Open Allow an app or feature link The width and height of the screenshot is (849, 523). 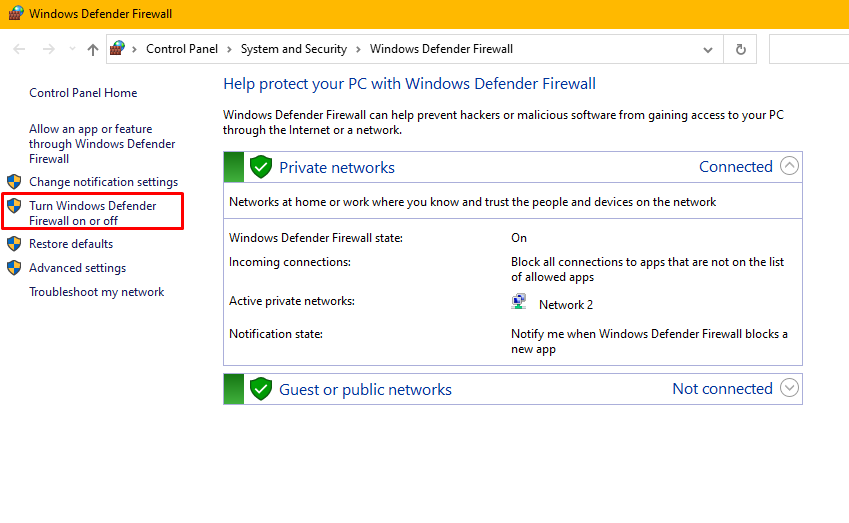(x=102, y=143)
